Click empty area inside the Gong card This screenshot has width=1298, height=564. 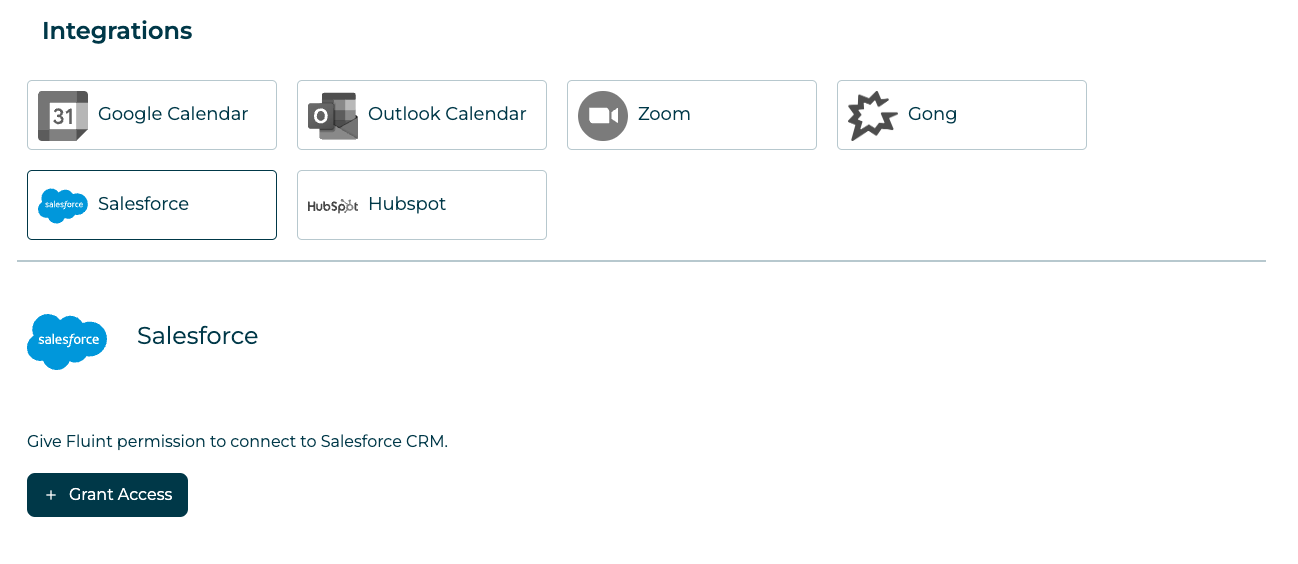pos(1020,115)
